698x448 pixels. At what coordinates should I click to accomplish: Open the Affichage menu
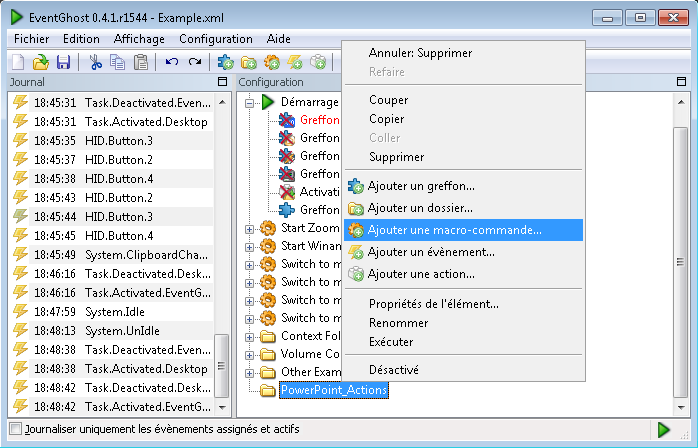pyautogui.click(x=139, y=39)
